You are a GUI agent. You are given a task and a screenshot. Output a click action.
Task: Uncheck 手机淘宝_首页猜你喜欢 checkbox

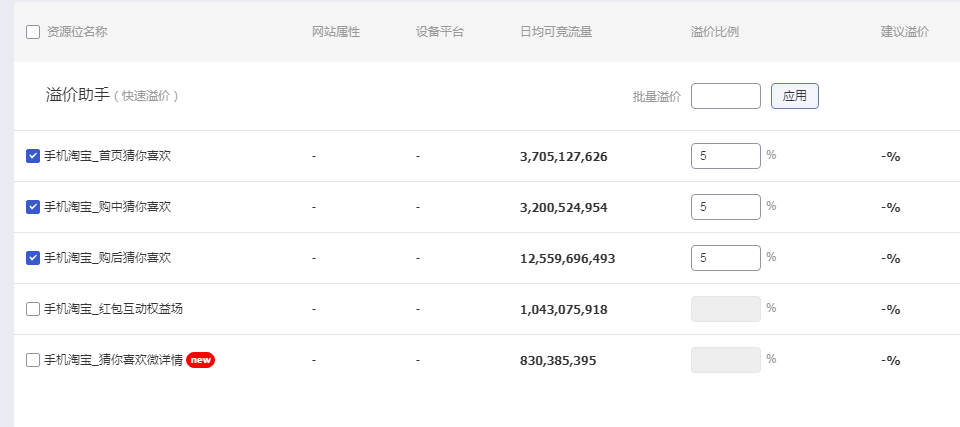point(33,156)
